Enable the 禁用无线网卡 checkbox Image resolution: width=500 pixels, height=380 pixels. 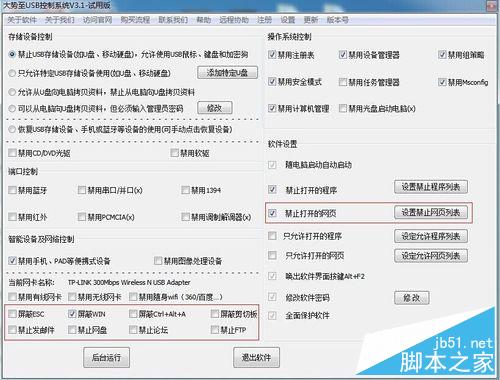tap(72, 297)
